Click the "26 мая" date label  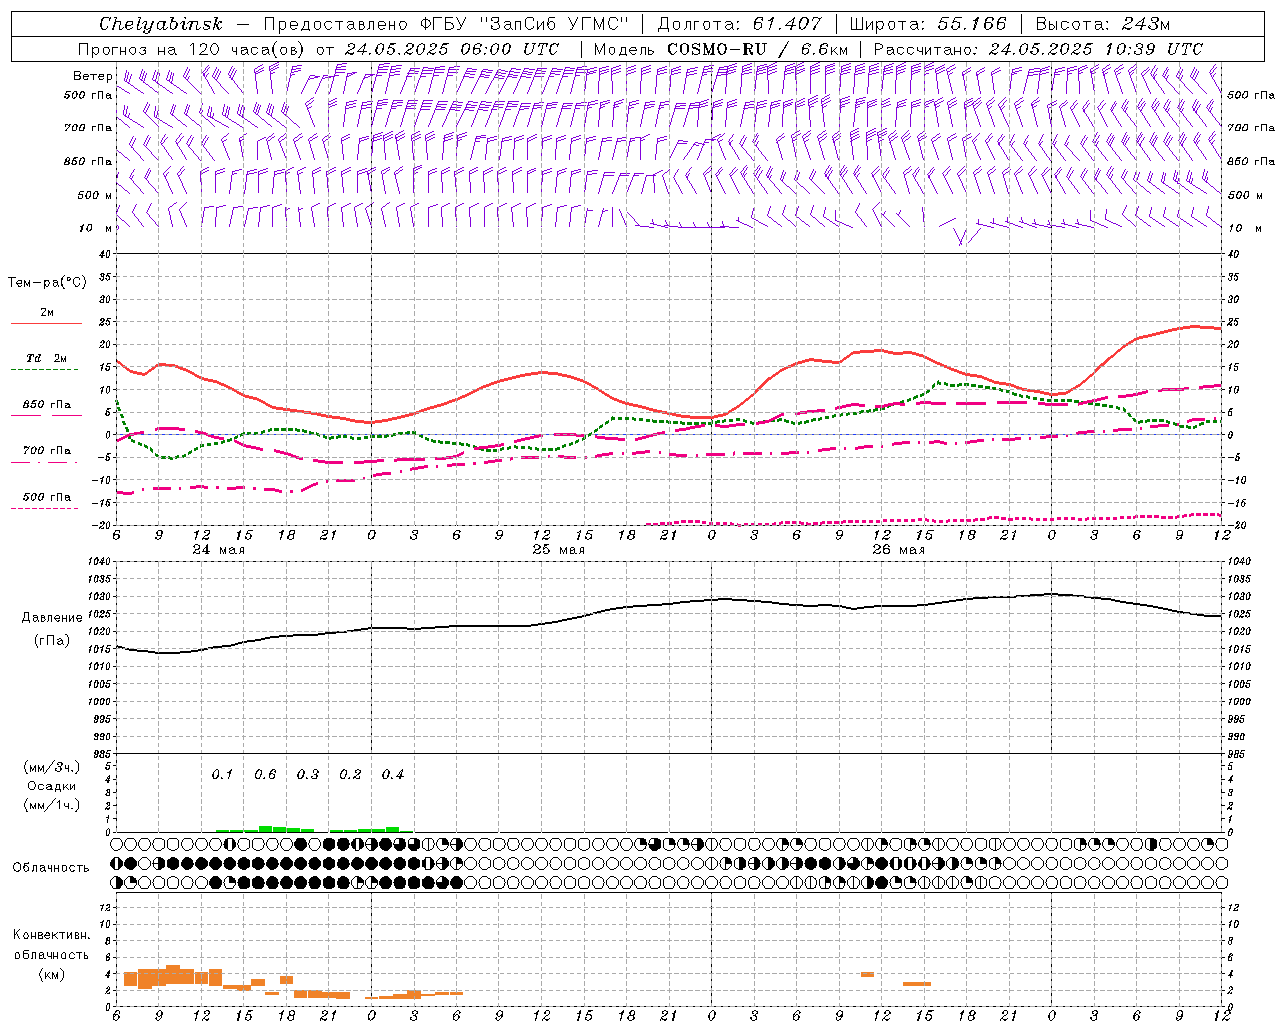(x=898, y=550)
